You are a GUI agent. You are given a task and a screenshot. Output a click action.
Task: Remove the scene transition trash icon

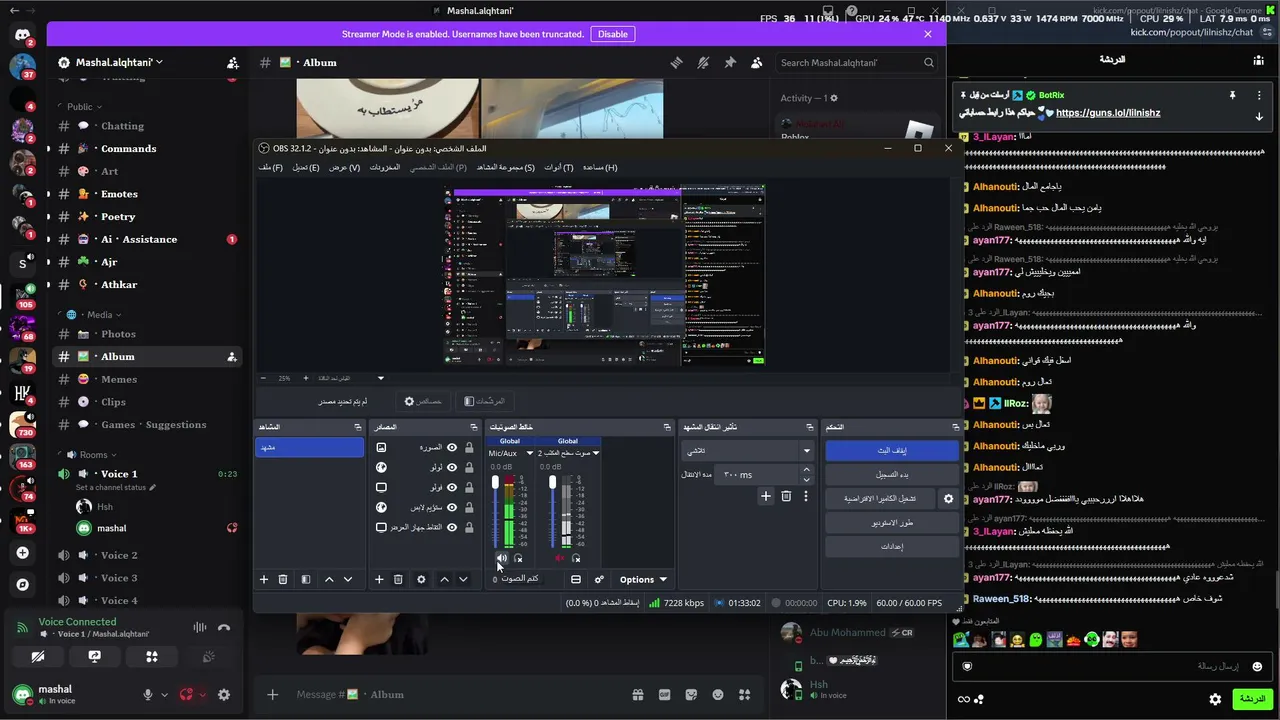[786, 496]
